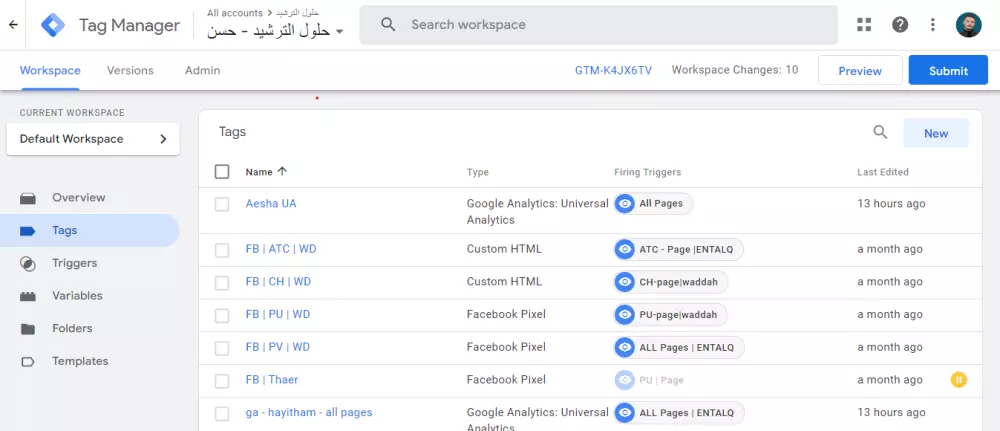Click the Submit button

point(948,71)
